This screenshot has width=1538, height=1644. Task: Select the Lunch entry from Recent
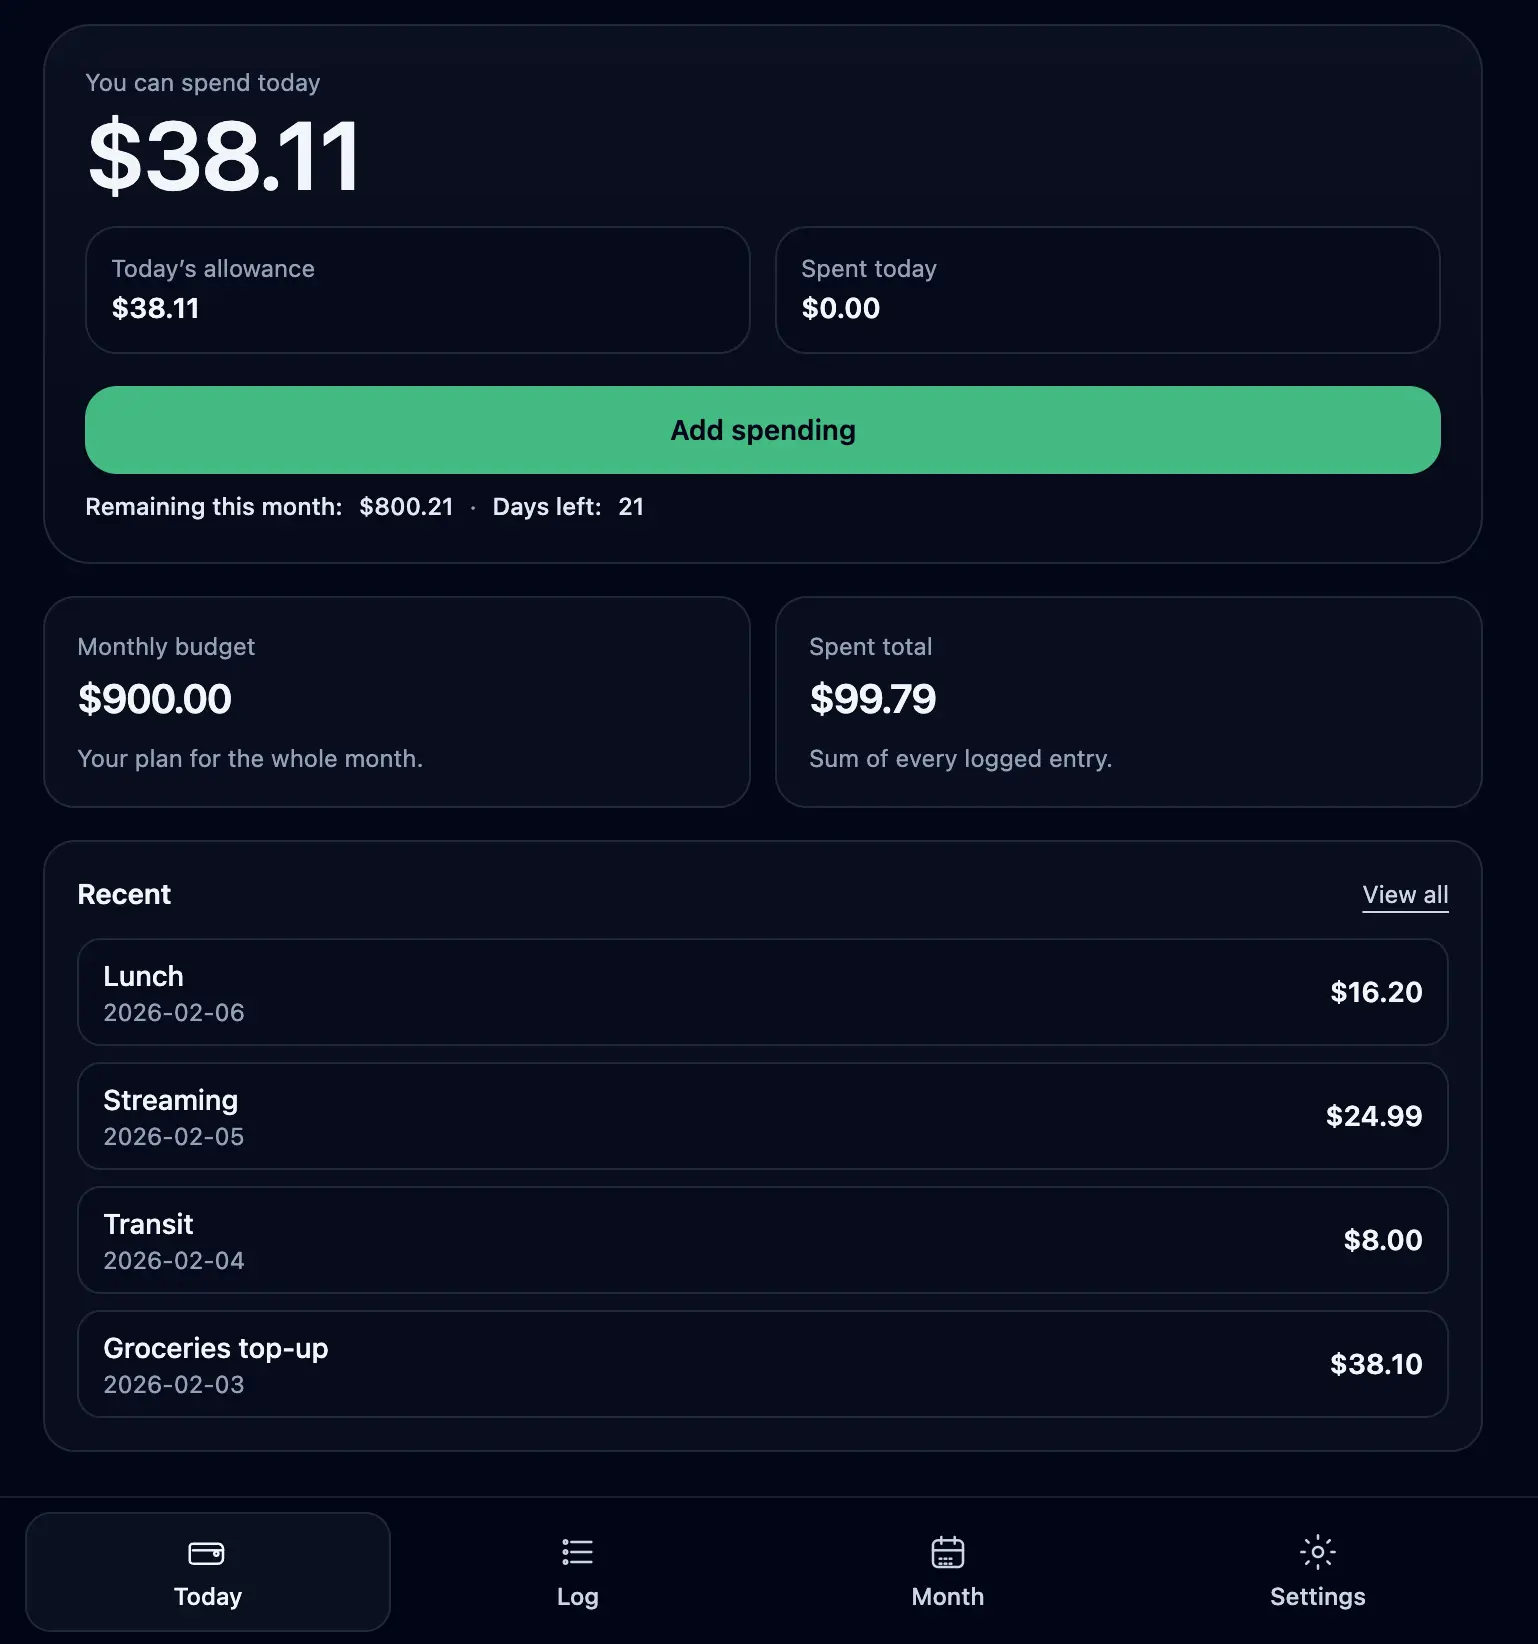click(762, 992)
